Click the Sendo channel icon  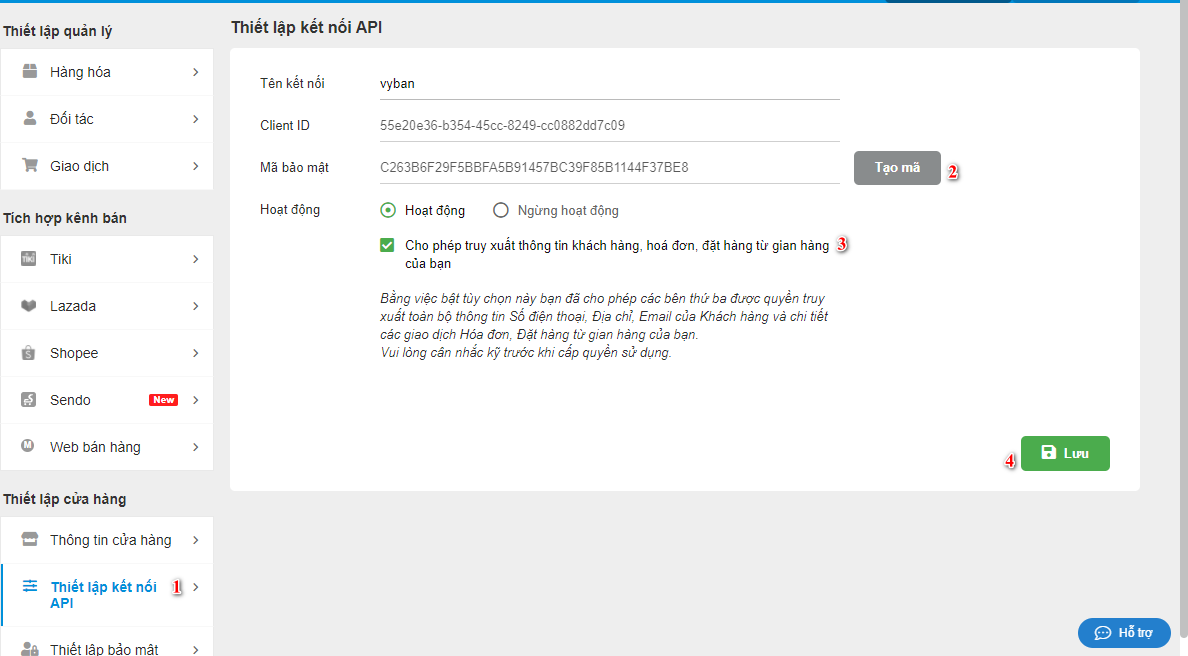click(x=29, y=400)
